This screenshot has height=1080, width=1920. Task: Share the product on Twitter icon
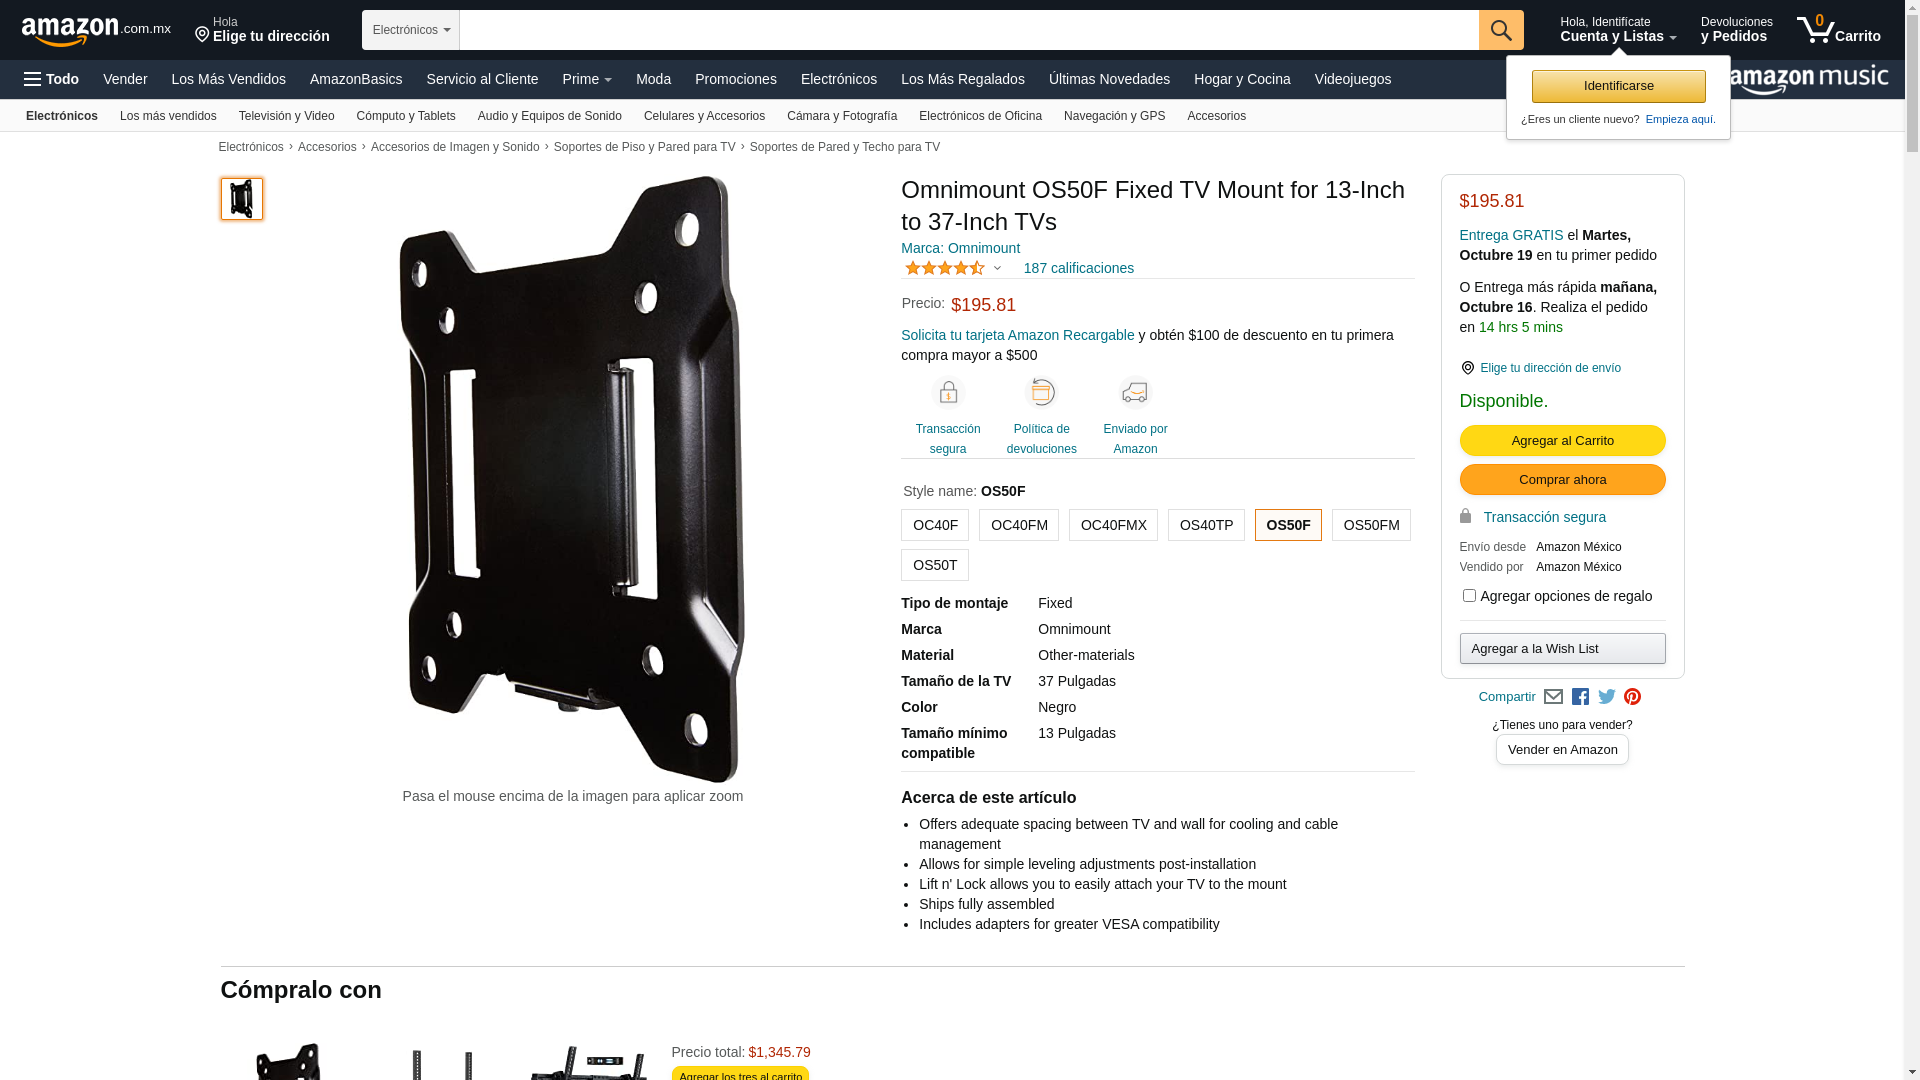point(1606,697)
